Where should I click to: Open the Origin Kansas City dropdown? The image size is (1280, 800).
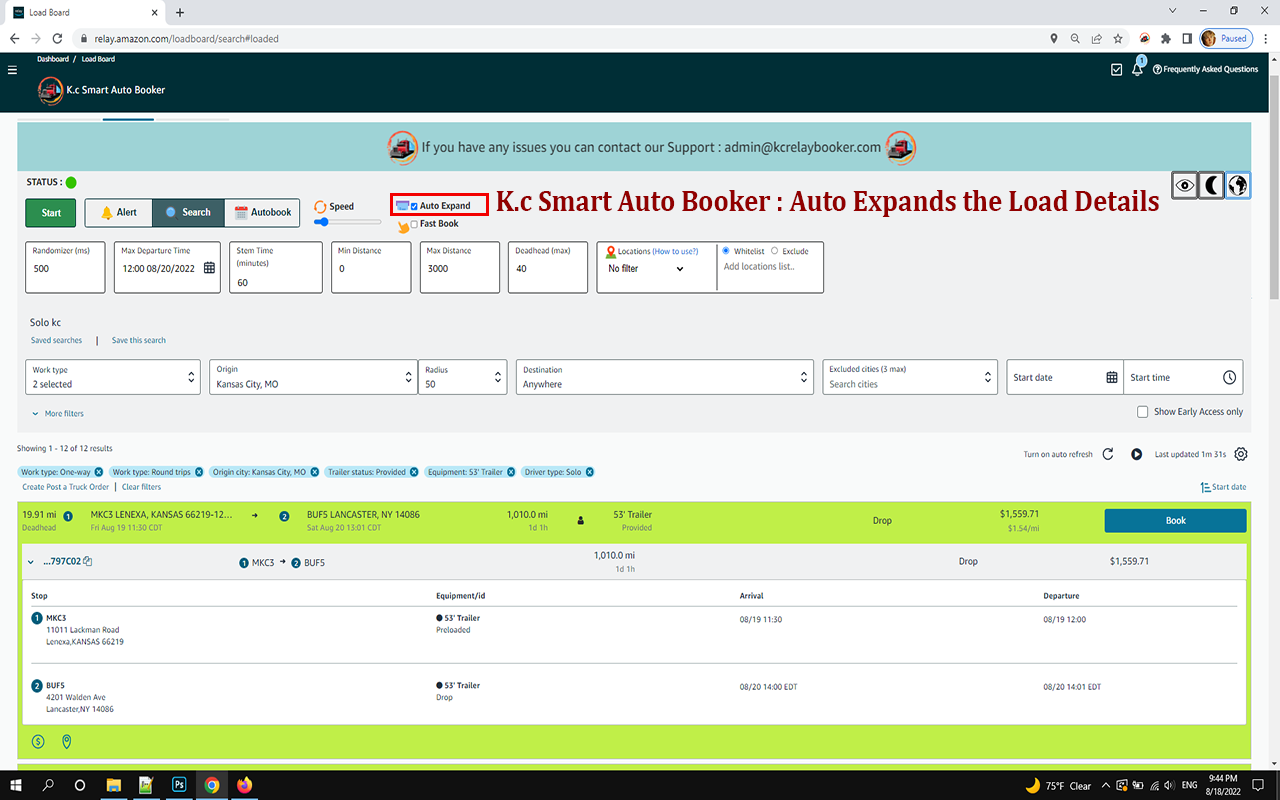click(313, 377)
